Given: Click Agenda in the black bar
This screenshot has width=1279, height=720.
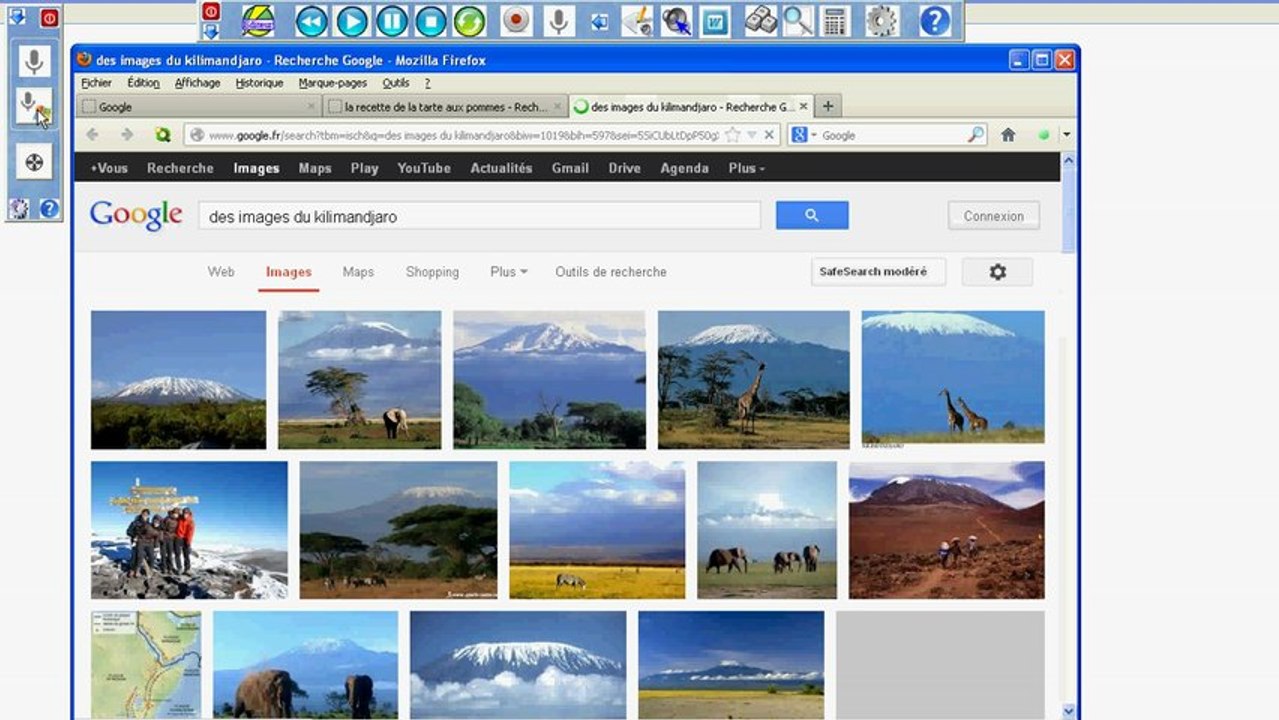Looking at the screenshot, I should coord(685,168).
